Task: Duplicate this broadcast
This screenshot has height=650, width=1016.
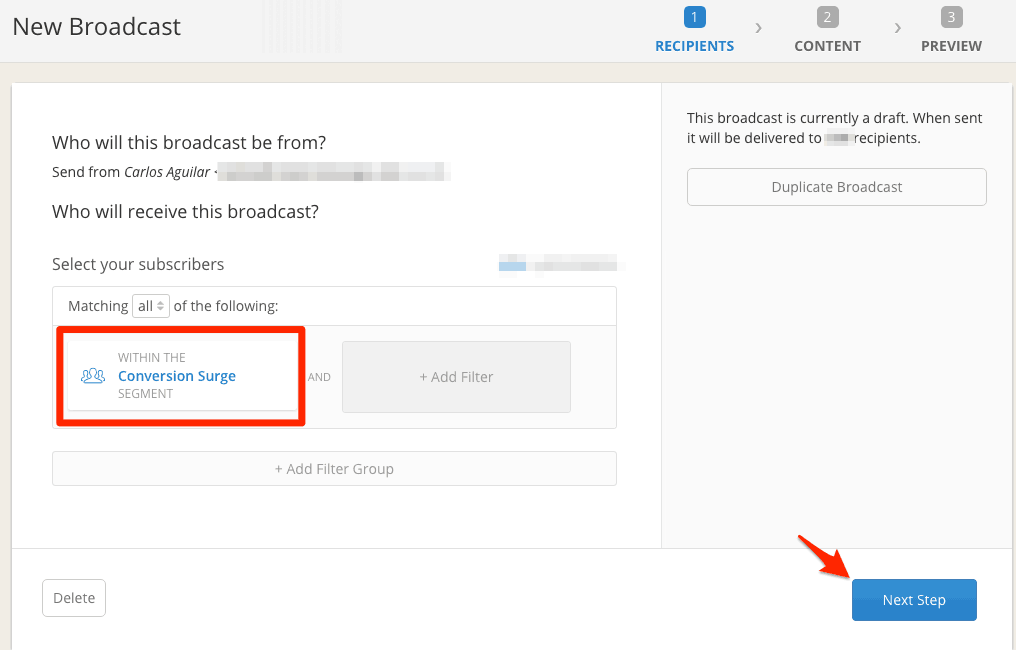Action: [x=836, y=187]
